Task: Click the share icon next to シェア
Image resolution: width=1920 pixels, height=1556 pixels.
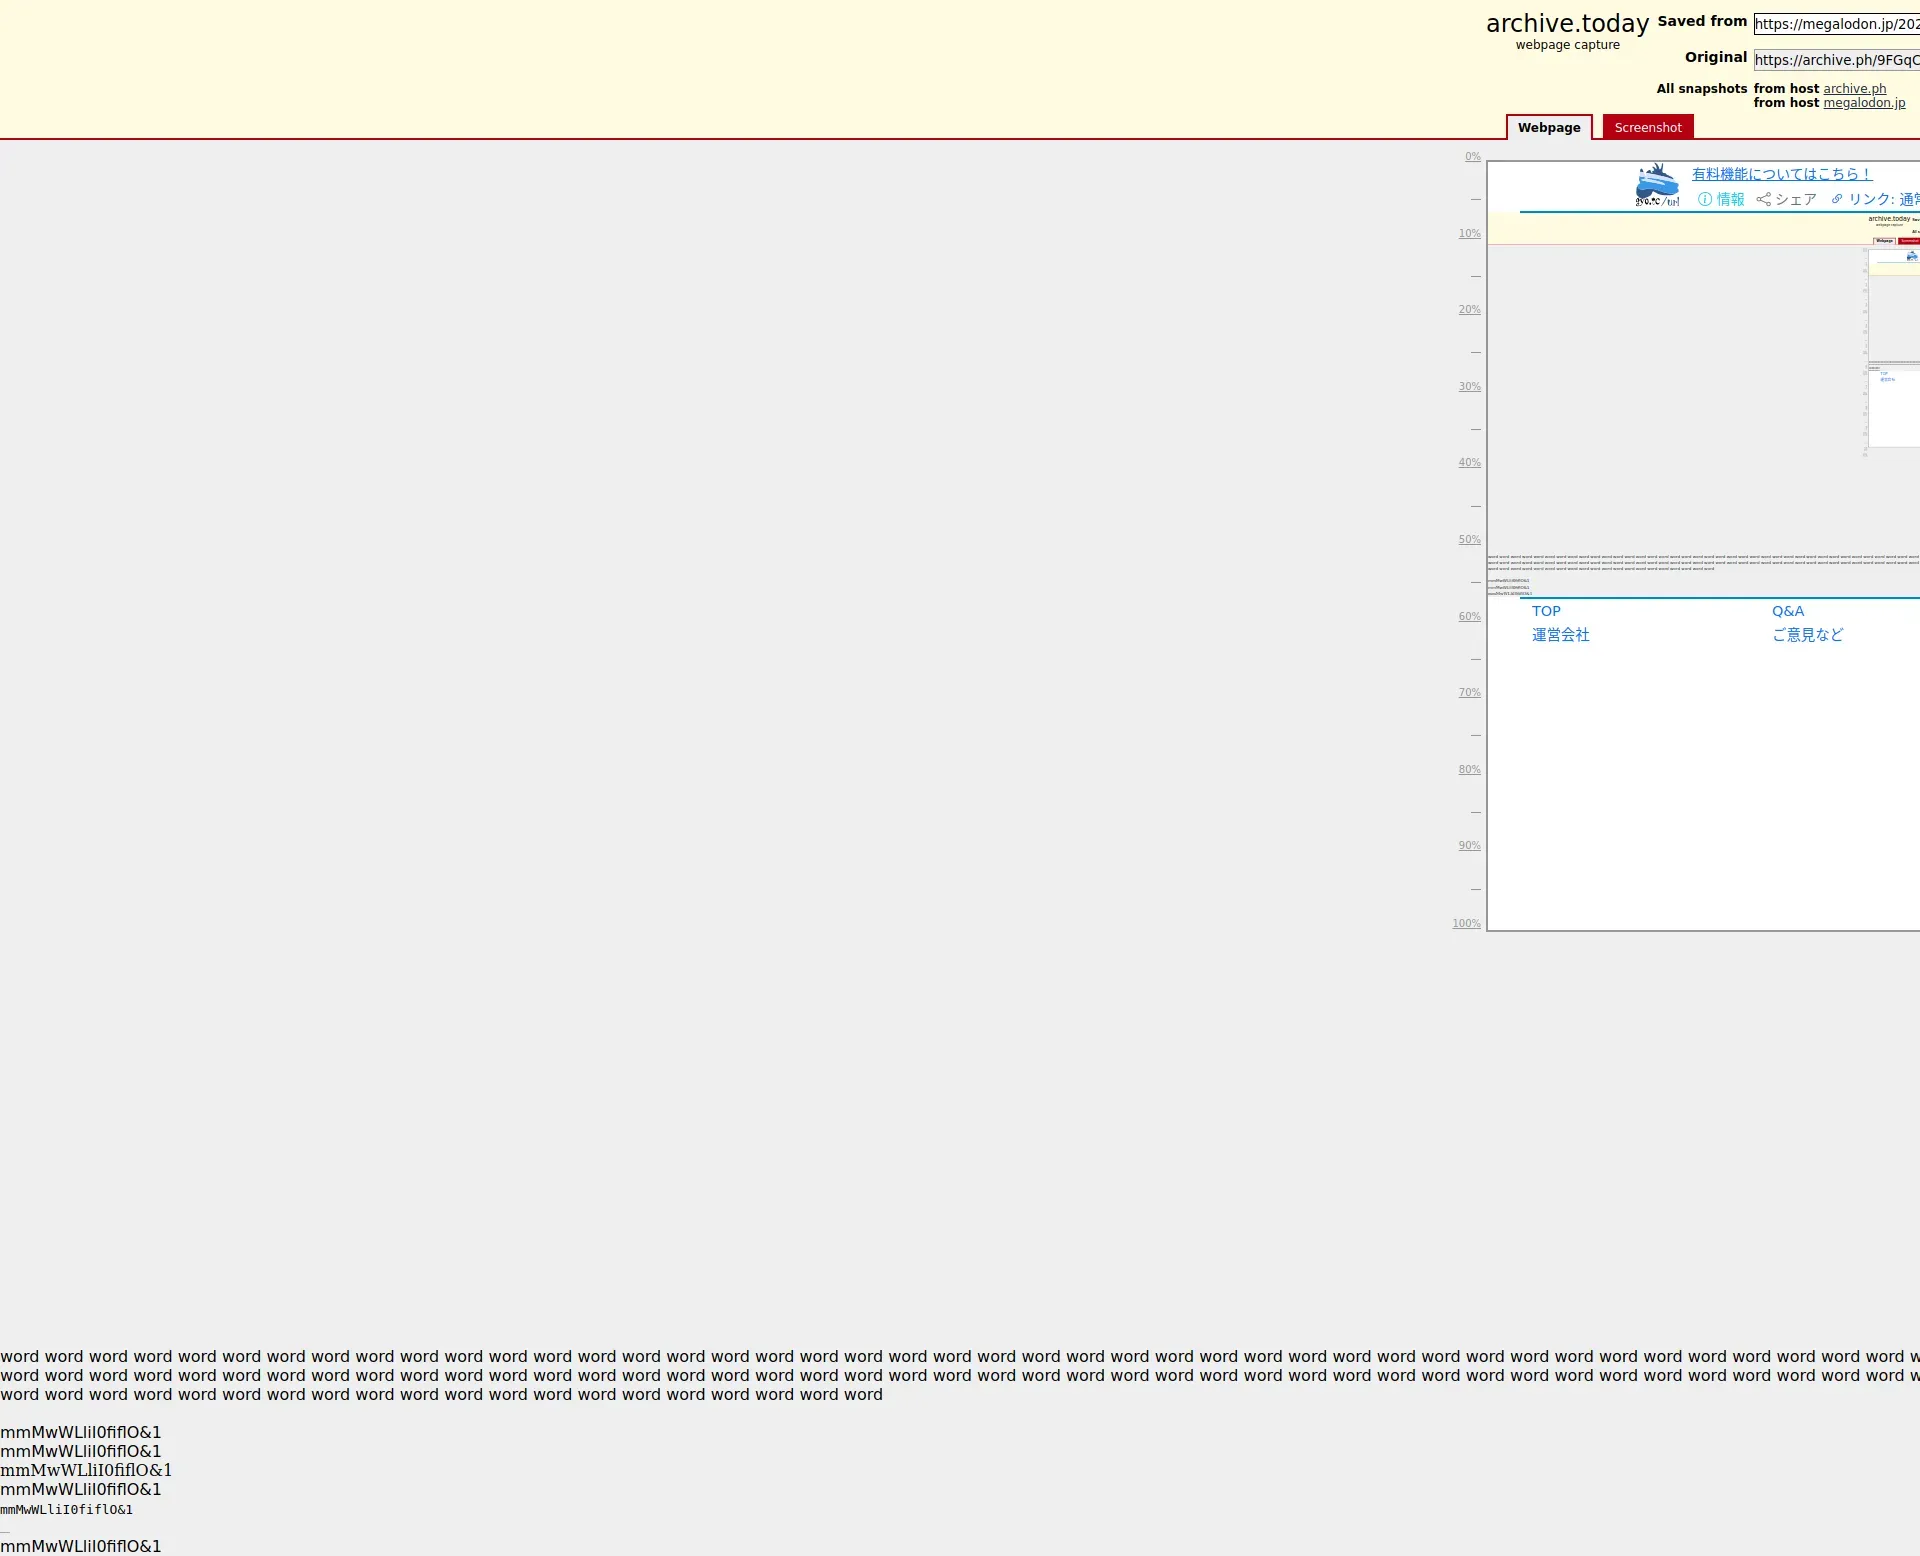Action: click(x=1763, y=199)
